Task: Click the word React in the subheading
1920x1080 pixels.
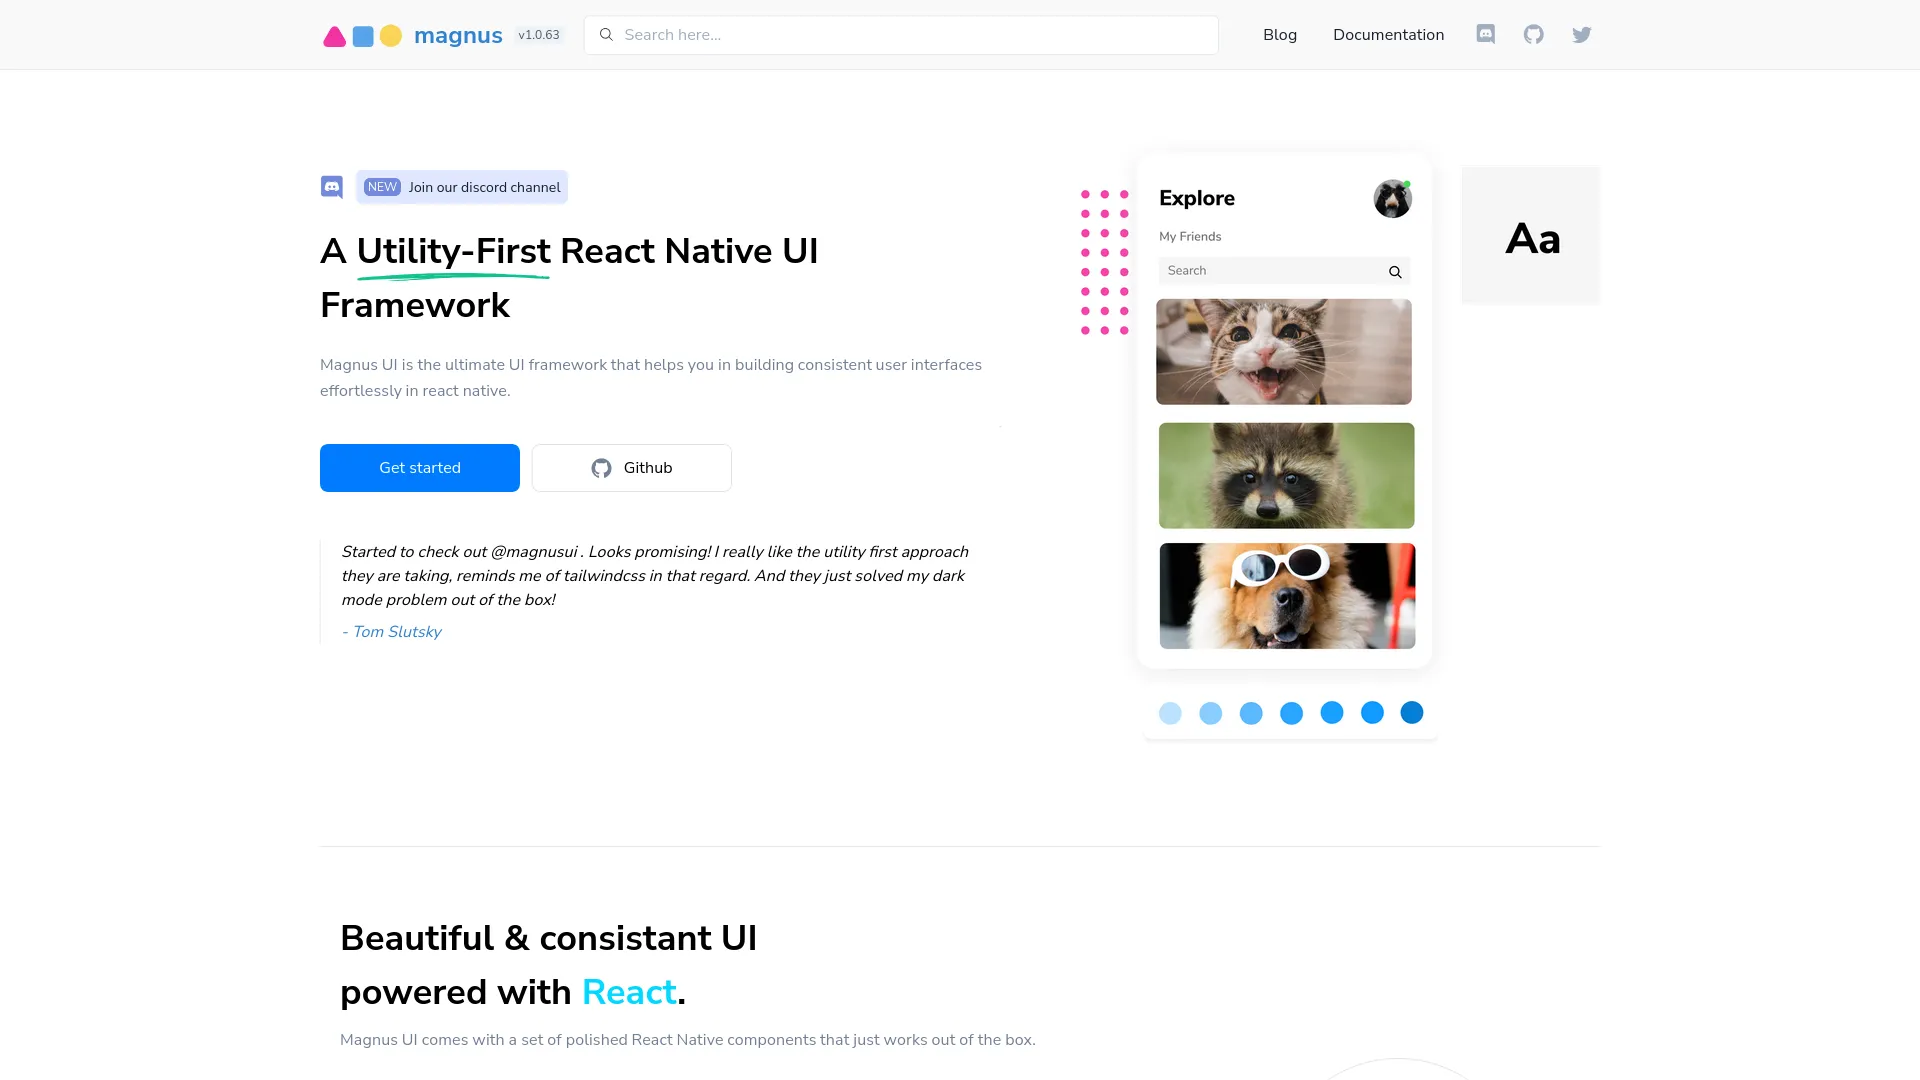Action: click(x=629, y=992)
